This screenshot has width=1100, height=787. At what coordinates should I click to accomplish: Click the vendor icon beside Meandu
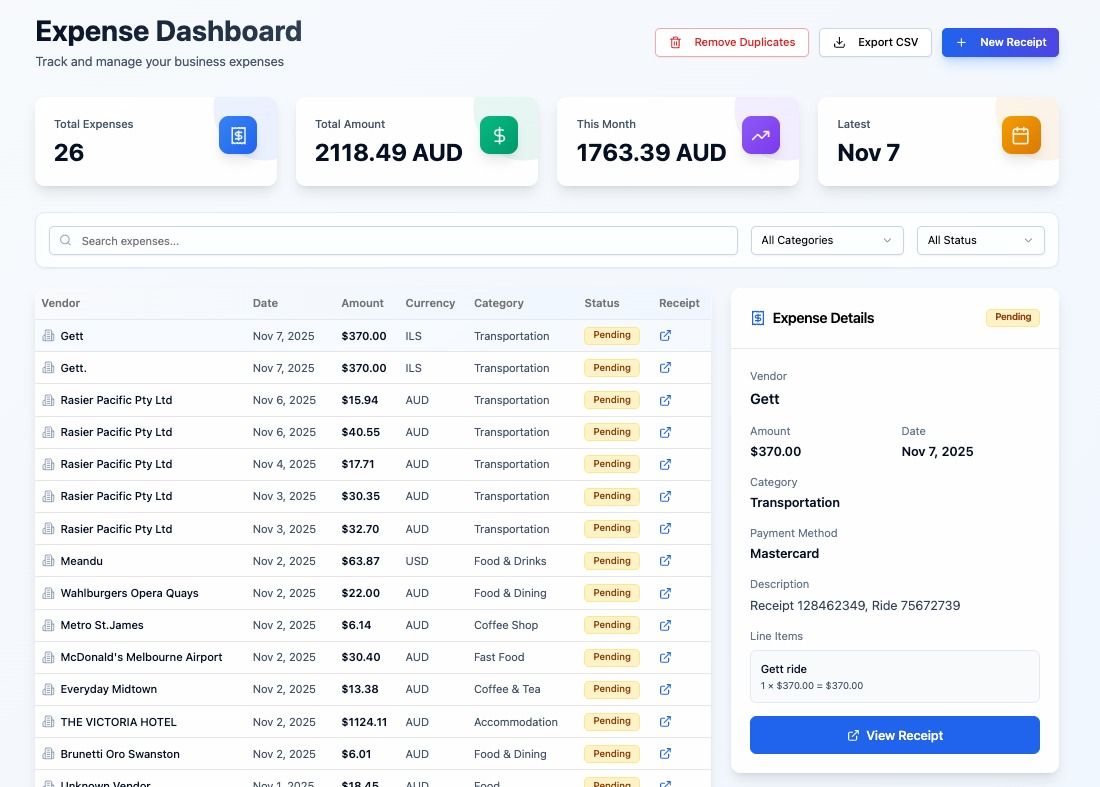click(48, 560)
